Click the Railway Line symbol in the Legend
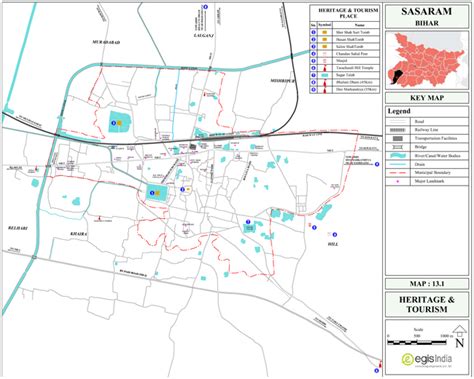 [x=398, y=130]
